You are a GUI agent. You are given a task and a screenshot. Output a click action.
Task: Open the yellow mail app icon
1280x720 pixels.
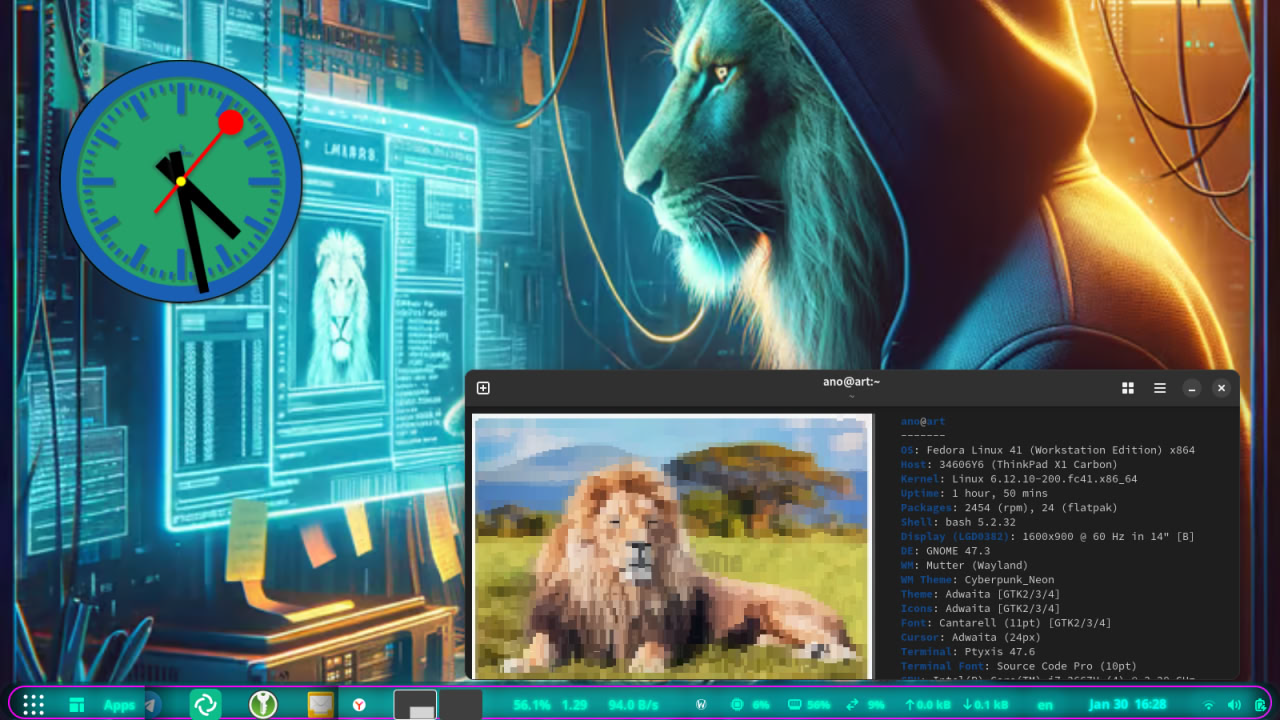[320, 705]
